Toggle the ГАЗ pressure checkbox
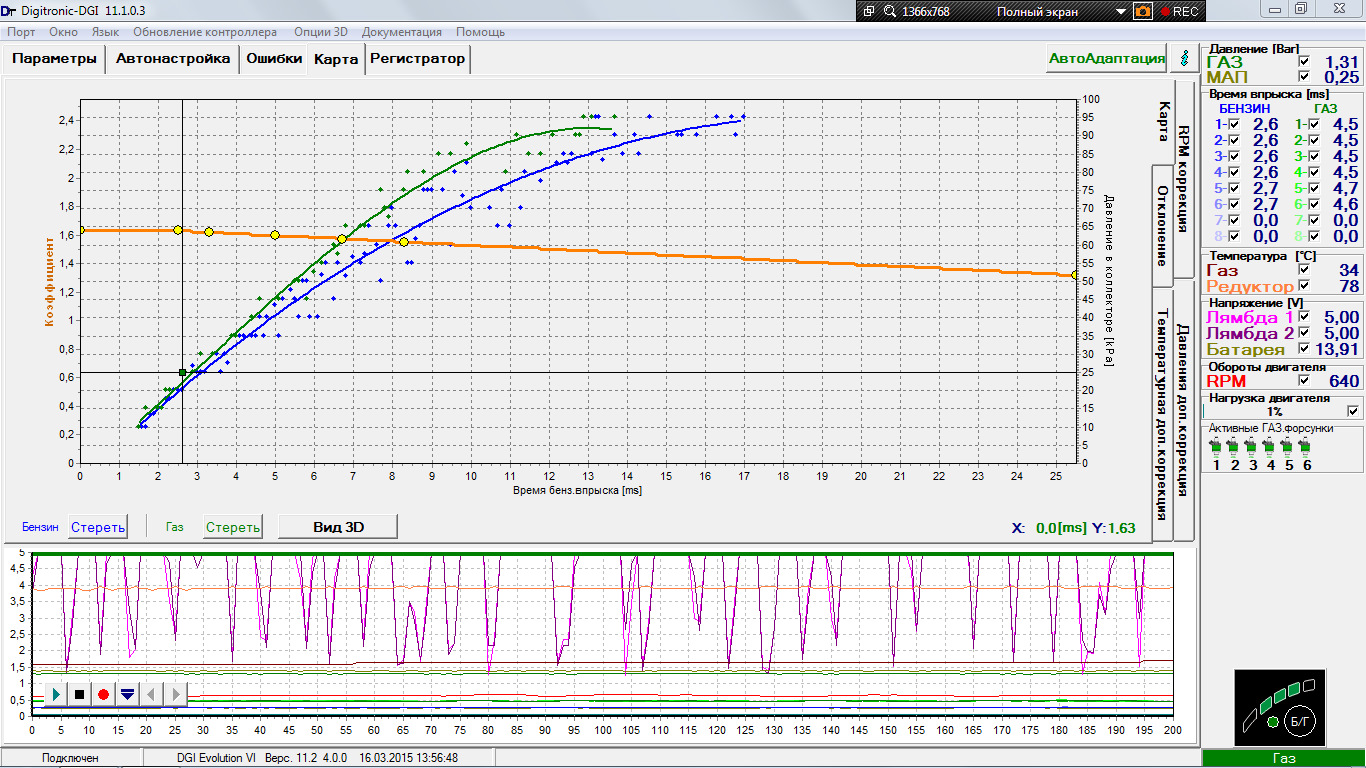The height and width of the screenshot is (768, 1366). coord(1303,62)
